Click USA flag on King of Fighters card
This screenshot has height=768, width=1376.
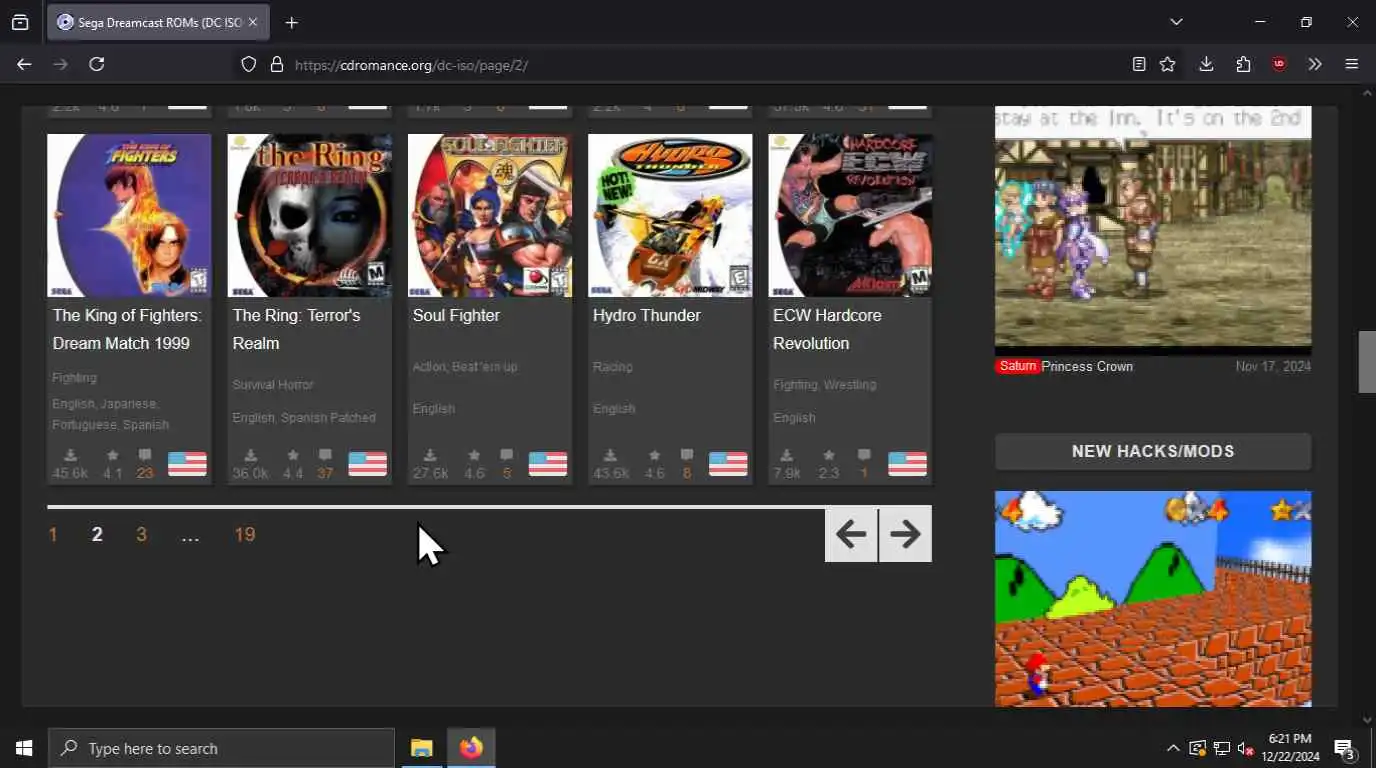tap(187, 464)
